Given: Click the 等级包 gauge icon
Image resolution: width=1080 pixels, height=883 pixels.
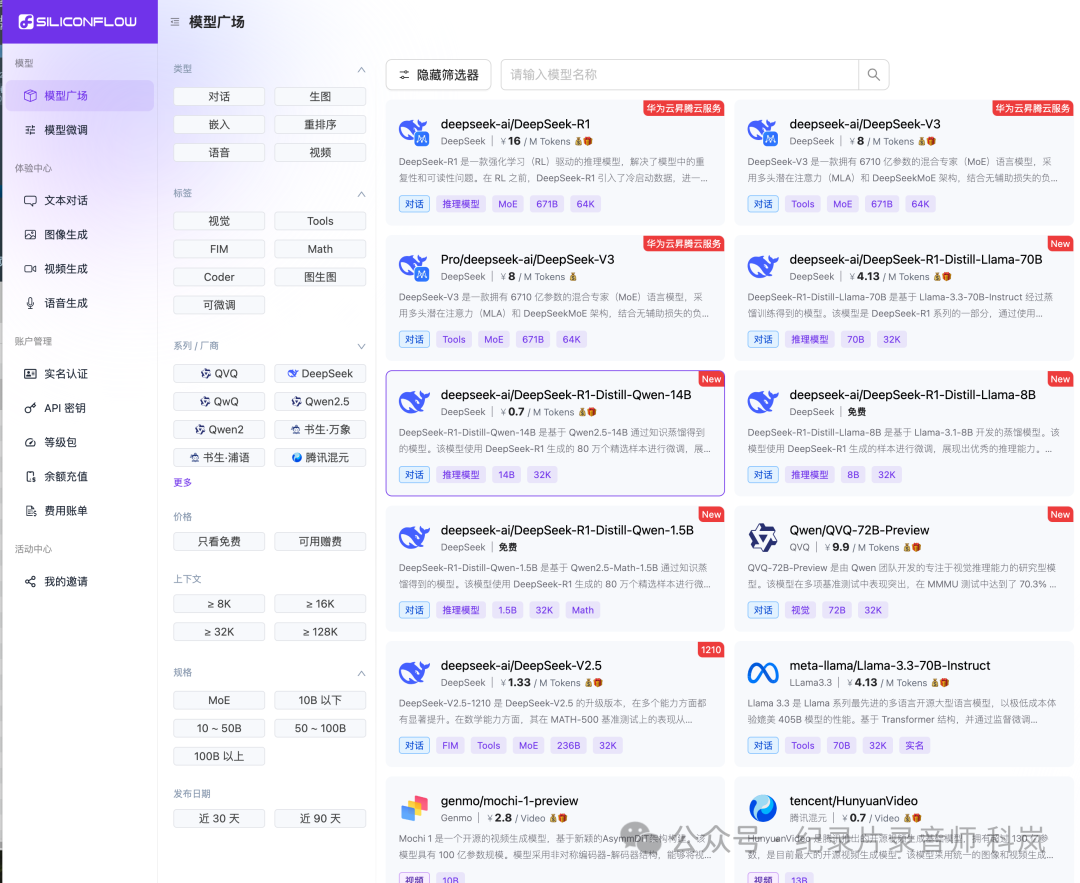Looking at the screenshot, I should (30, 442).
